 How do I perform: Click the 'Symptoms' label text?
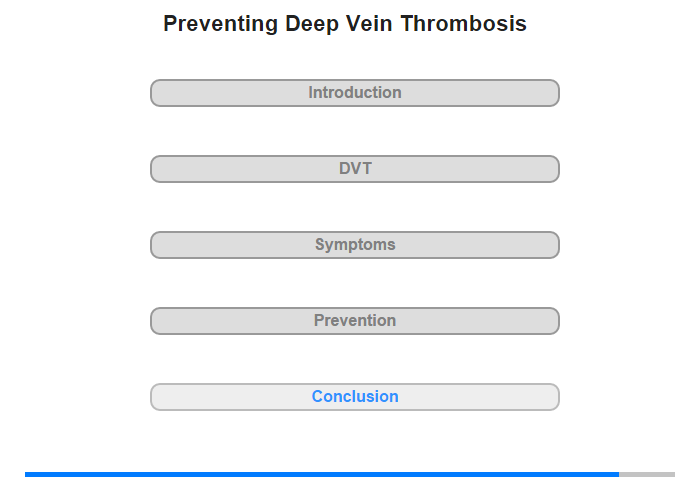point(355,245)
